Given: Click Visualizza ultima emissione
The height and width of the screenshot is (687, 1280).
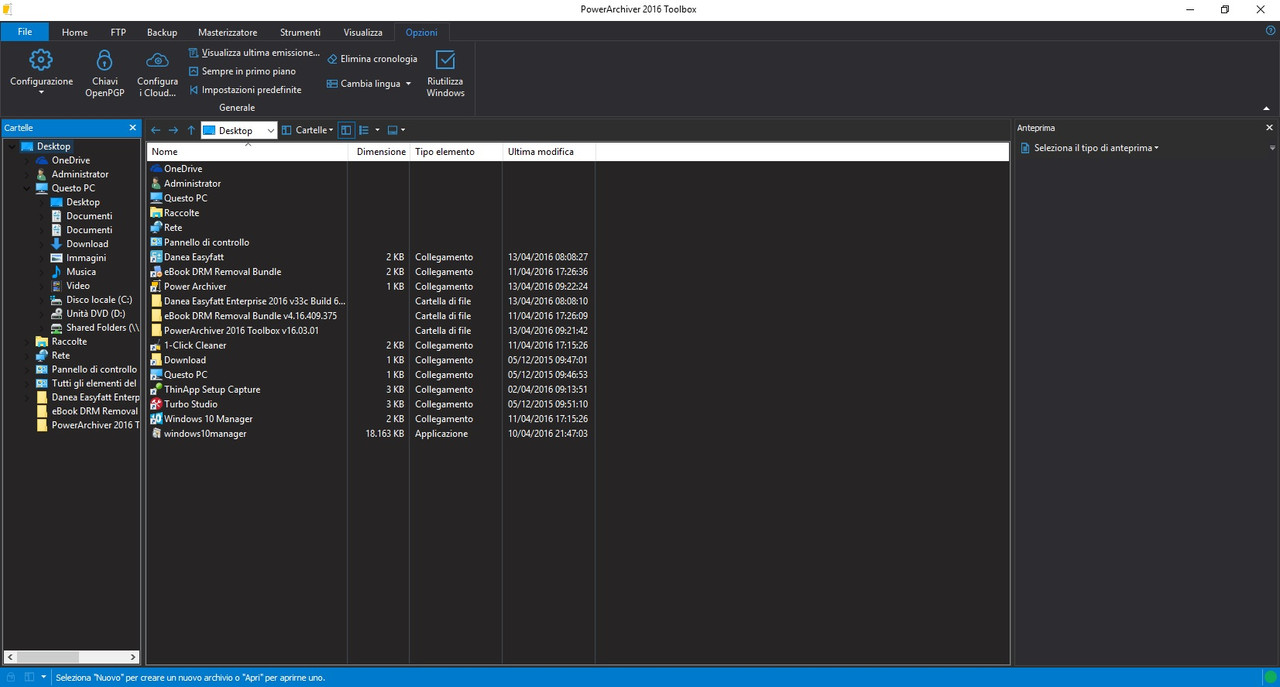Looking at the screenshot, I should (x=254, y=52).
